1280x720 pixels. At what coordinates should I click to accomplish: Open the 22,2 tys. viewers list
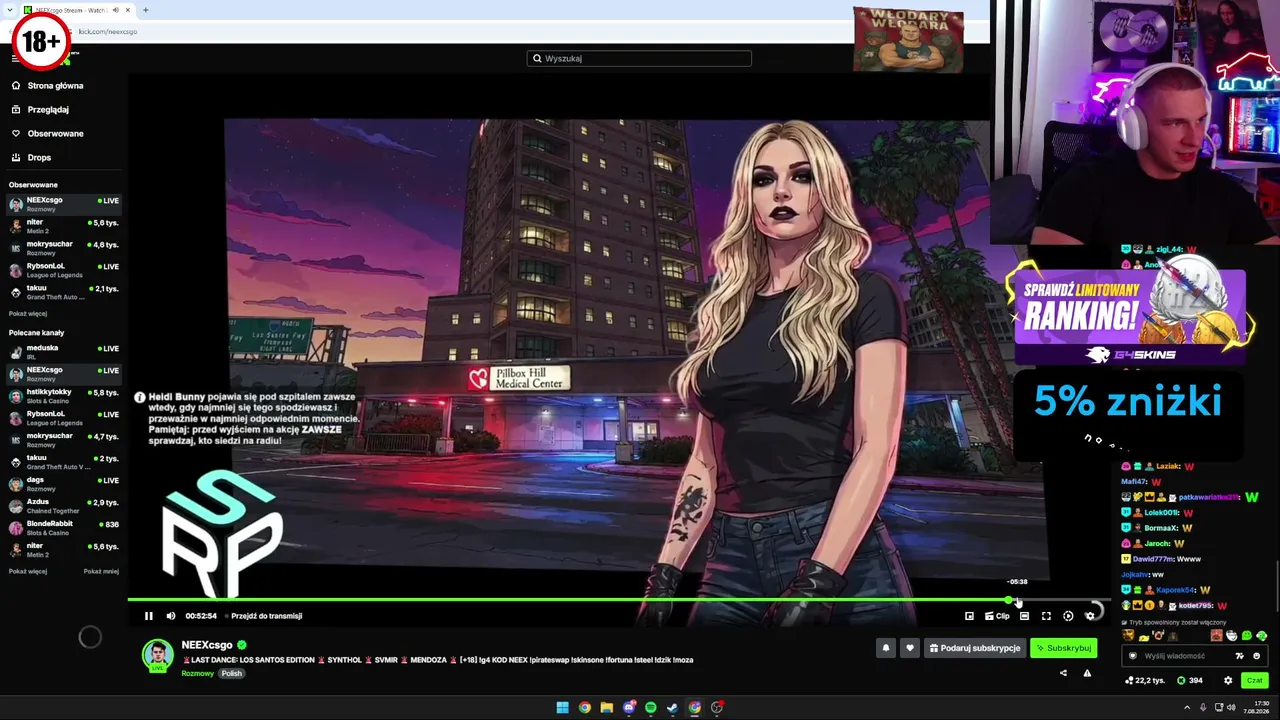point(1145,681)
